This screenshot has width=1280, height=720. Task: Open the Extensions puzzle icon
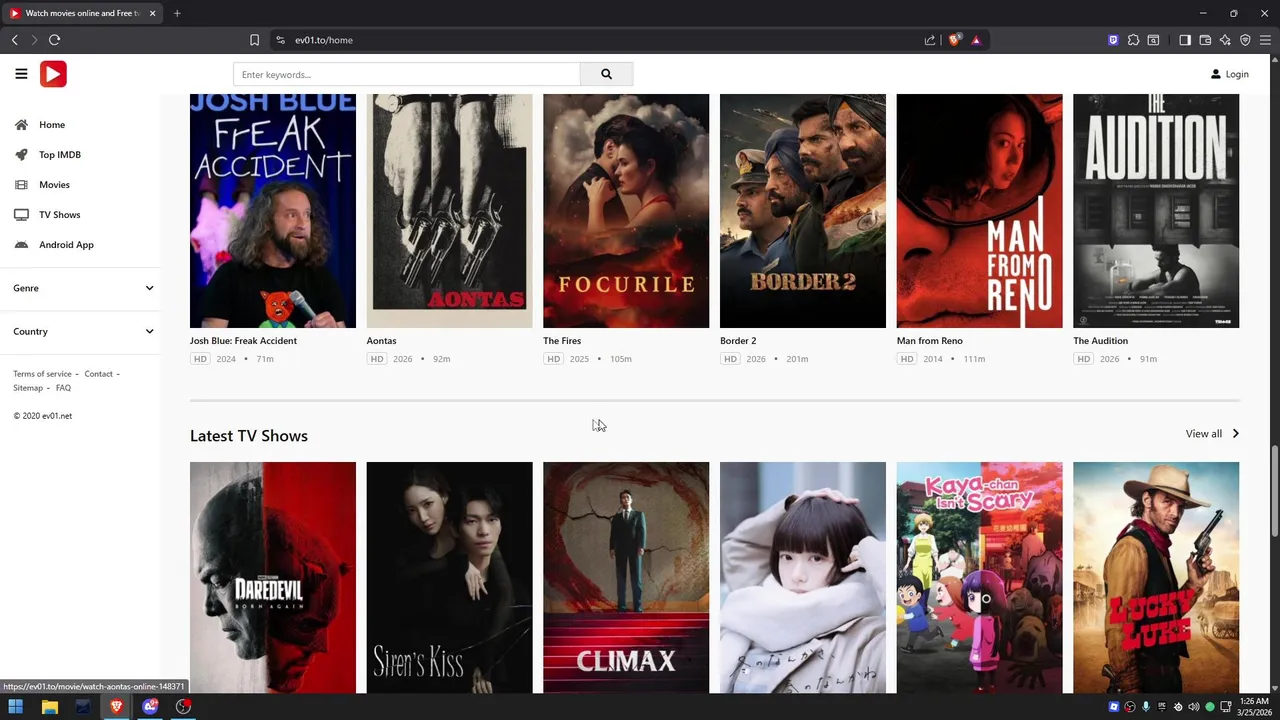click(x=1133, y=40)
